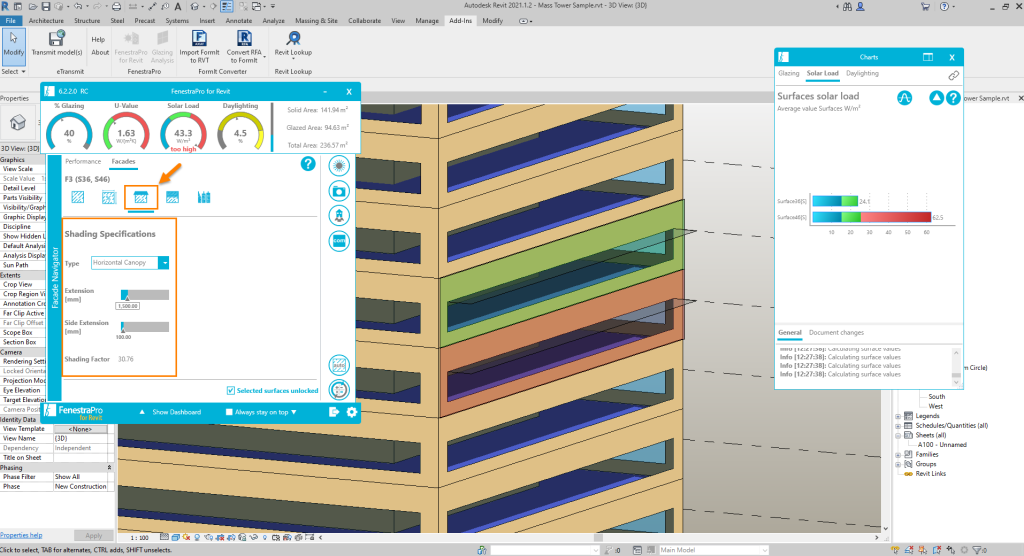Select South view in project browser
The width and height of the screenshot is (1024, 556).
pyautogui.click(x=936, y=397)
